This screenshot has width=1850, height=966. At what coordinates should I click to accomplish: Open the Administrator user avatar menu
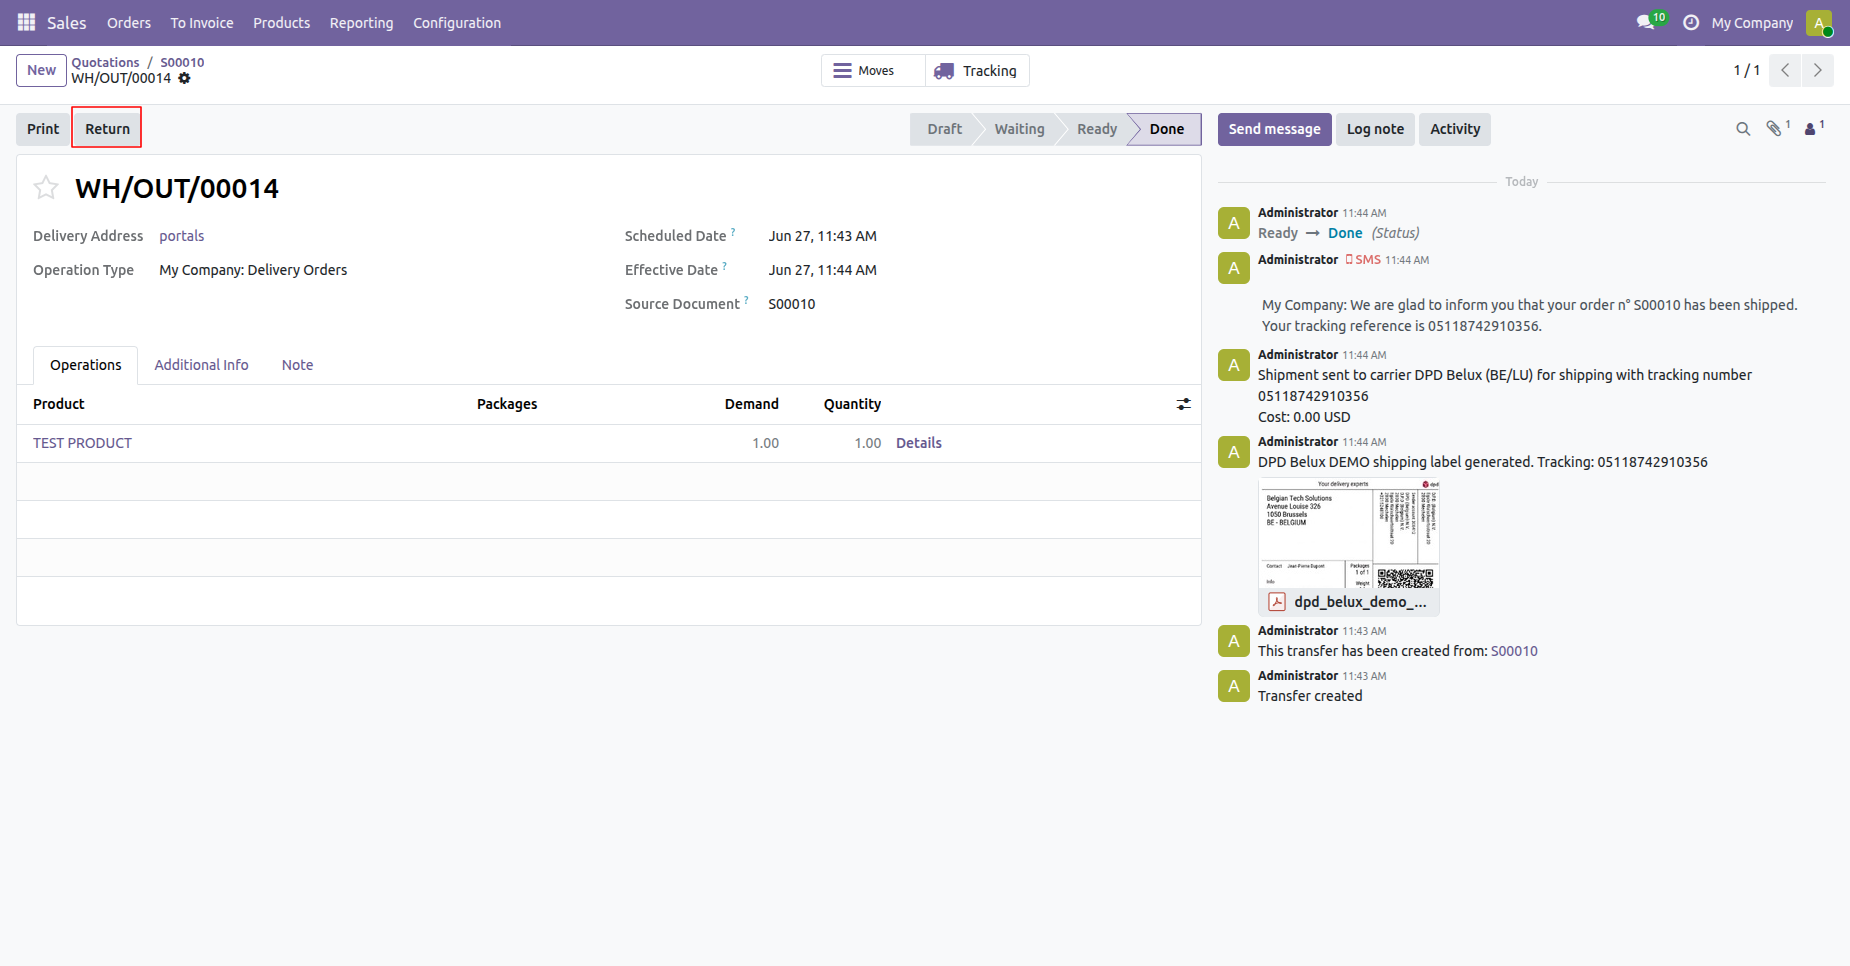pyautogui.click(x=1819, y=22)
